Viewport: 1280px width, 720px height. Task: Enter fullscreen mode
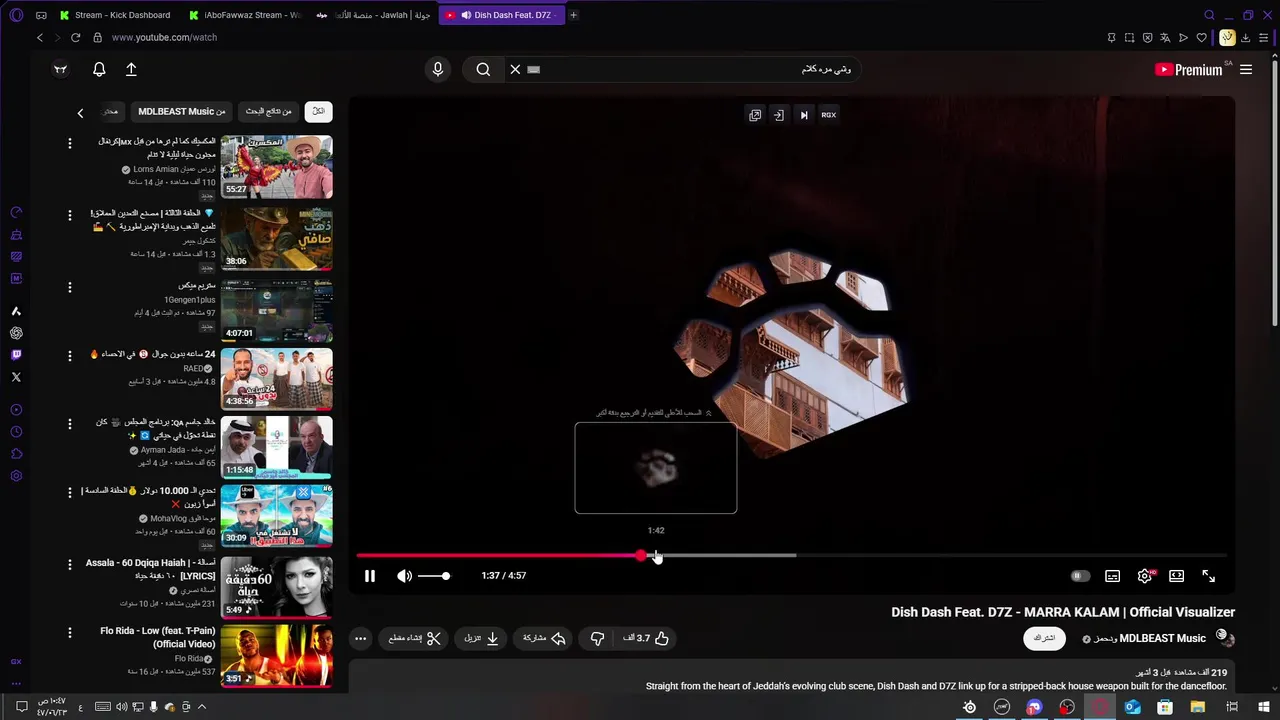click(1209, 576)
